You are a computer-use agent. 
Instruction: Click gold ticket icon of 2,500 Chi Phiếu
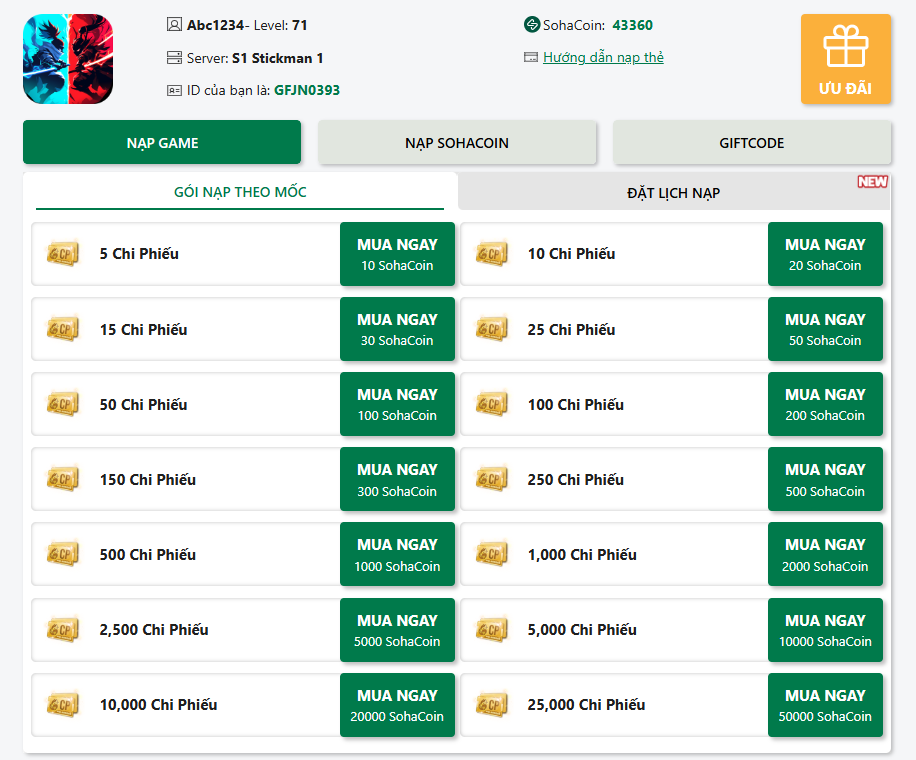point(63,630)
